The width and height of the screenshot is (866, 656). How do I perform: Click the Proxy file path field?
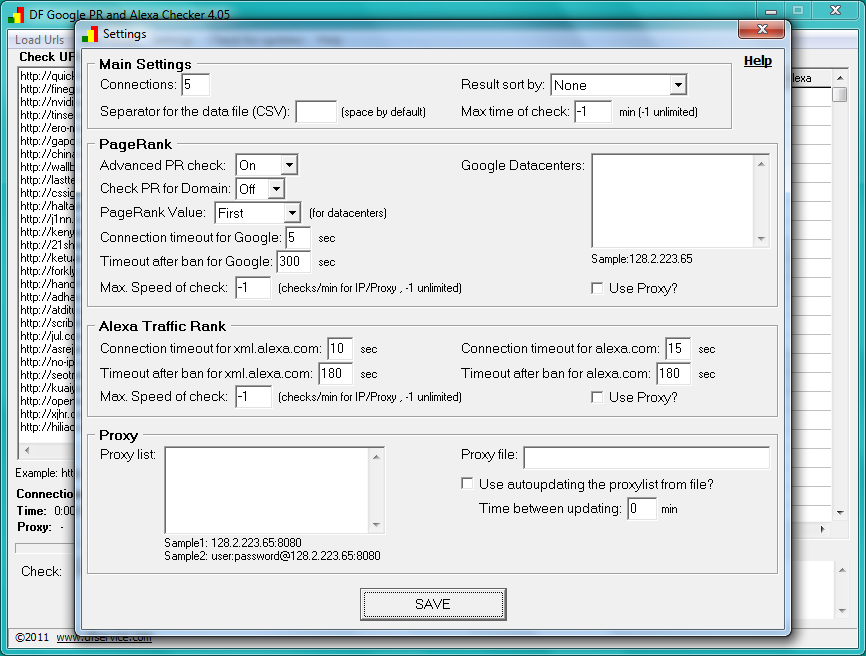pos(647,457)
